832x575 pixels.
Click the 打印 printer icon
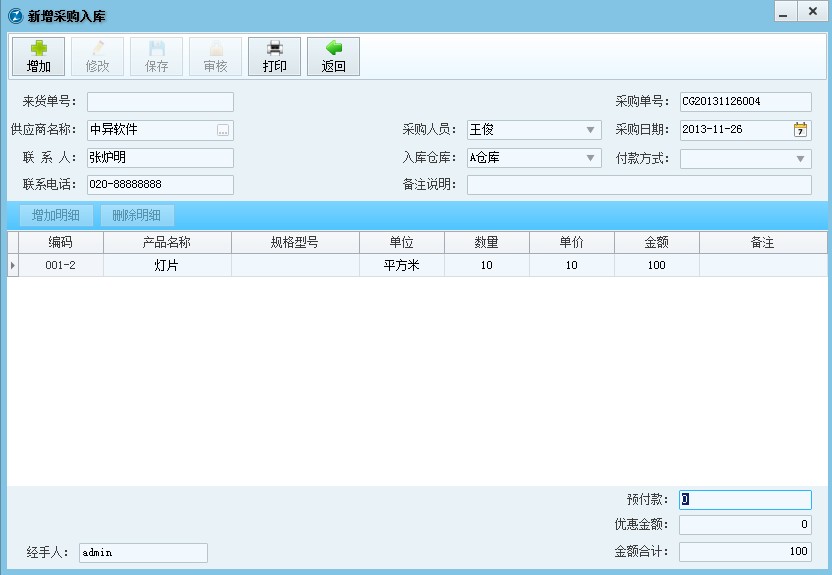click(274, 56)
